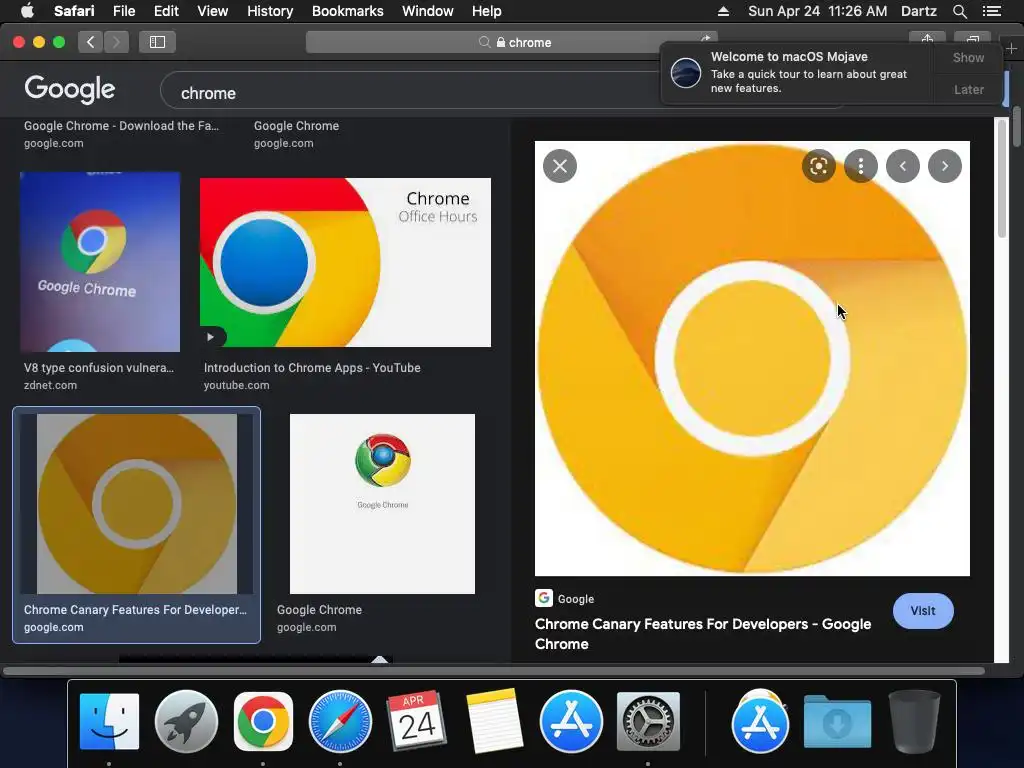Open Notes from the Dock

click(494, 722)
